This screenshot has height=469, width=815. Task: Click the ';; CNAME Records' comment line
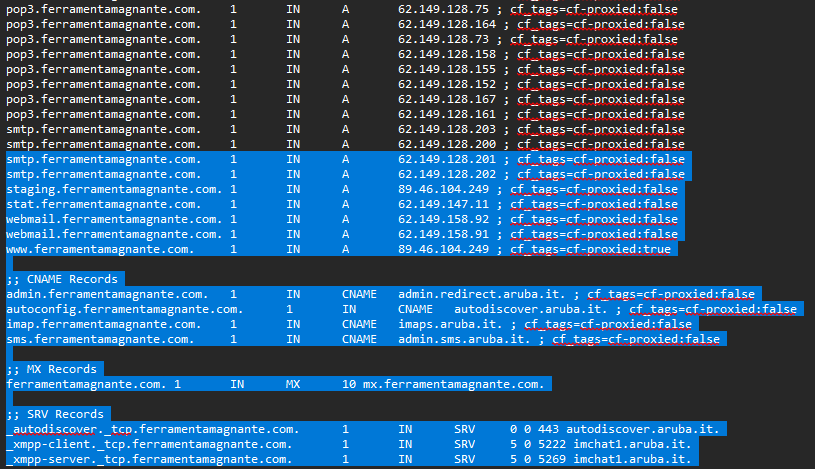[x=62, y=279]
